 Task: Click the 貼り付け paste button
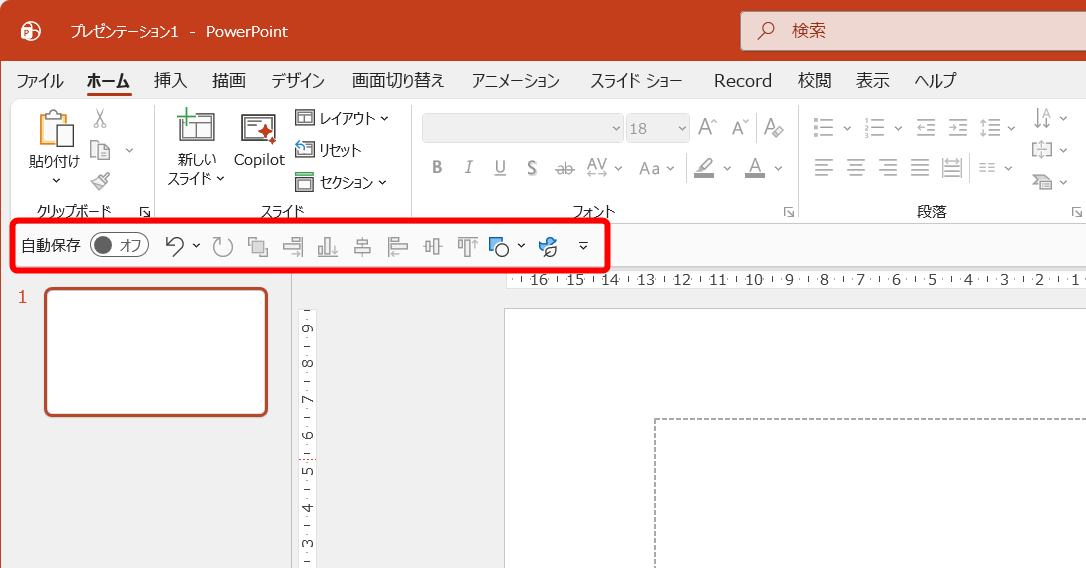pos(55,148)
